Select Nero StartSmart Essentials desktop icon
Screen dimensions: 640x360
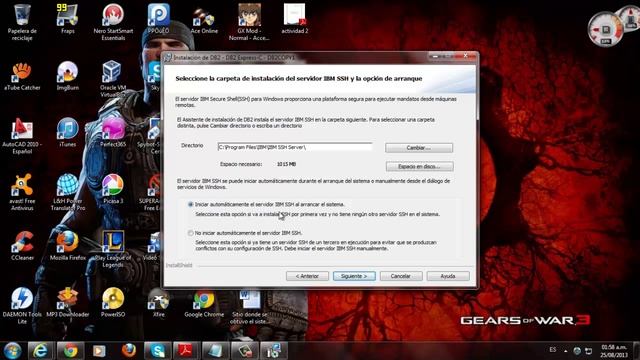(113, 22)
